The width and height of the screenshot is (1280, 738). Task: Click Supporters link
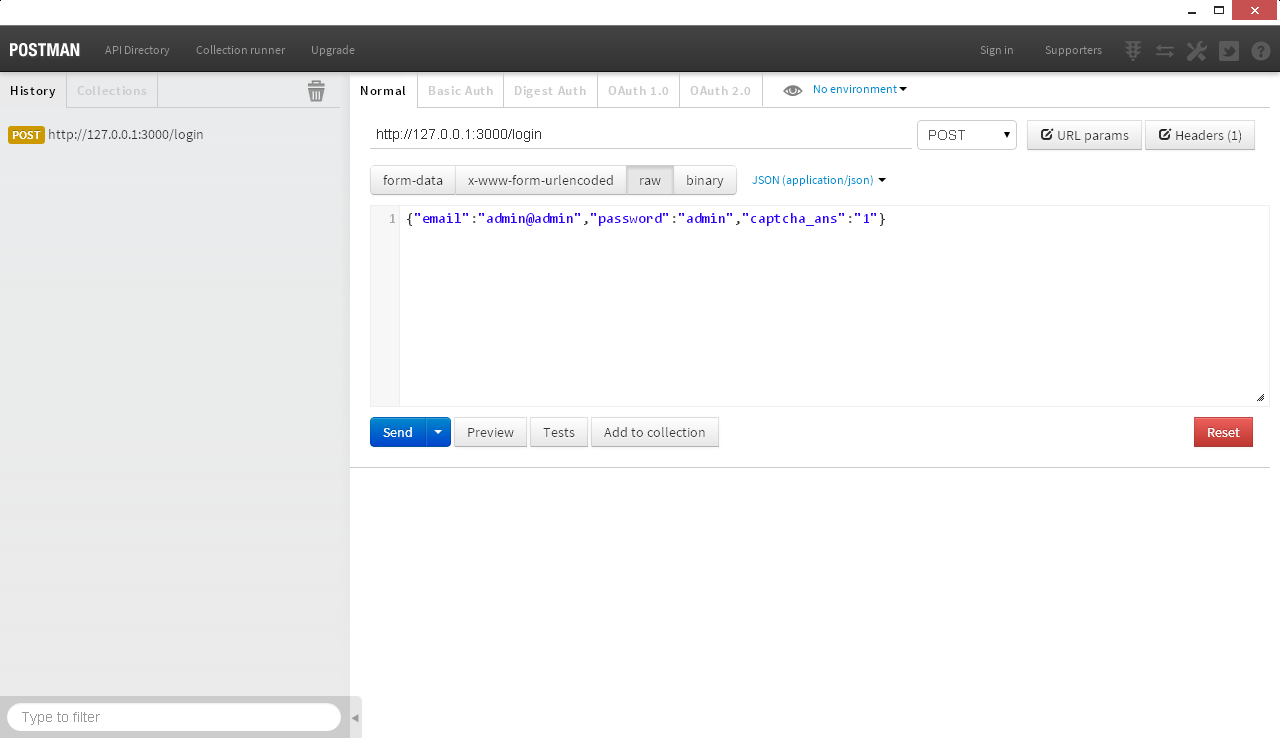tap(1073, 50)
